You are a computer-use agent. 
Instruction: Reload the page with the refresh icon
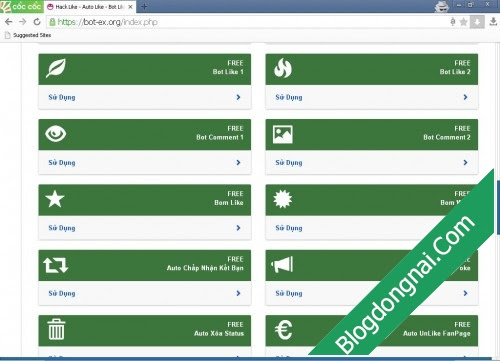click(x=37, y=22)
